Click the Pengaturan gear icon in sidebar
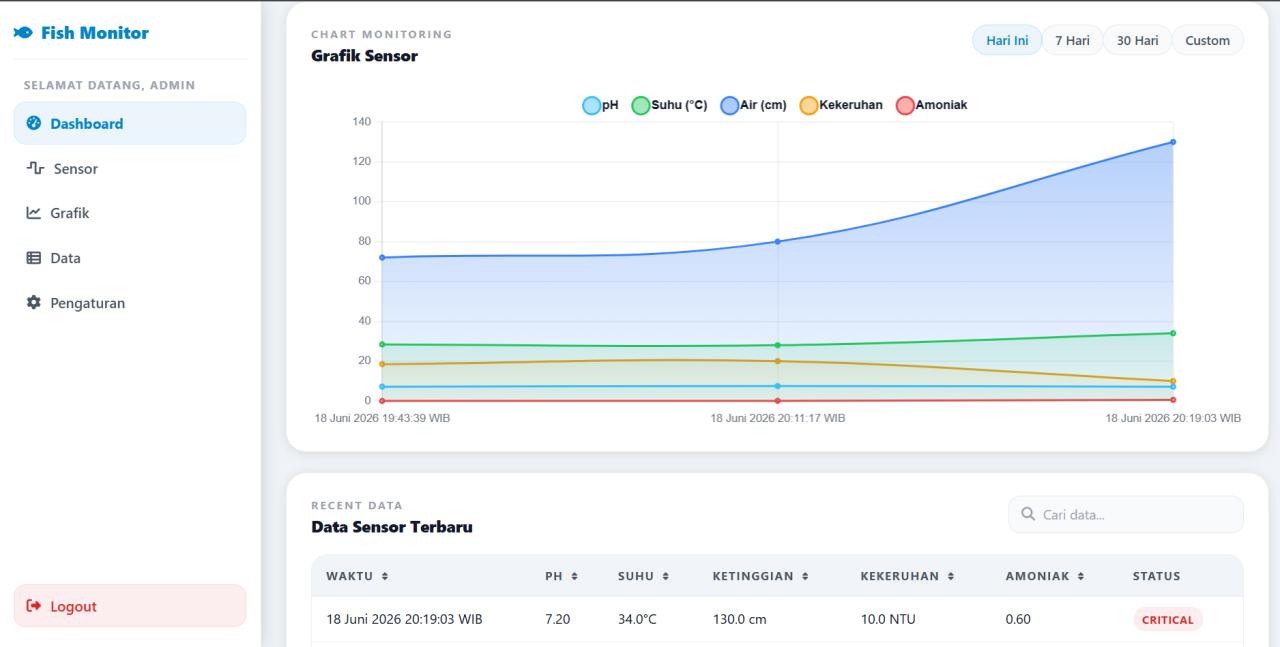Screen dimensions: 1280x647 33,302
